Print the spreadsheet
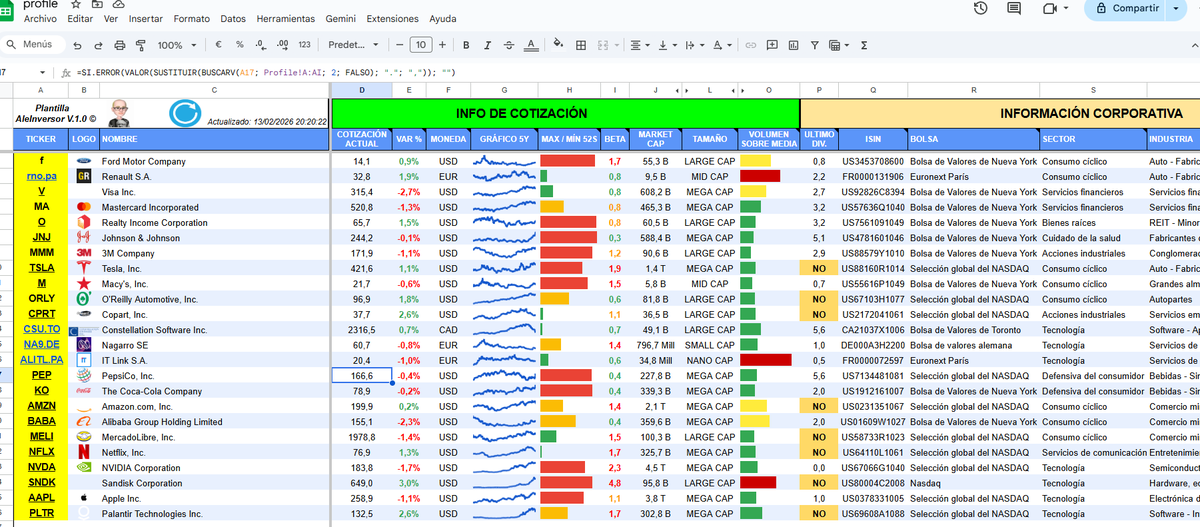Image resolution: width=1200 pixels, height=527 pixels. click(x=120, y=45)
